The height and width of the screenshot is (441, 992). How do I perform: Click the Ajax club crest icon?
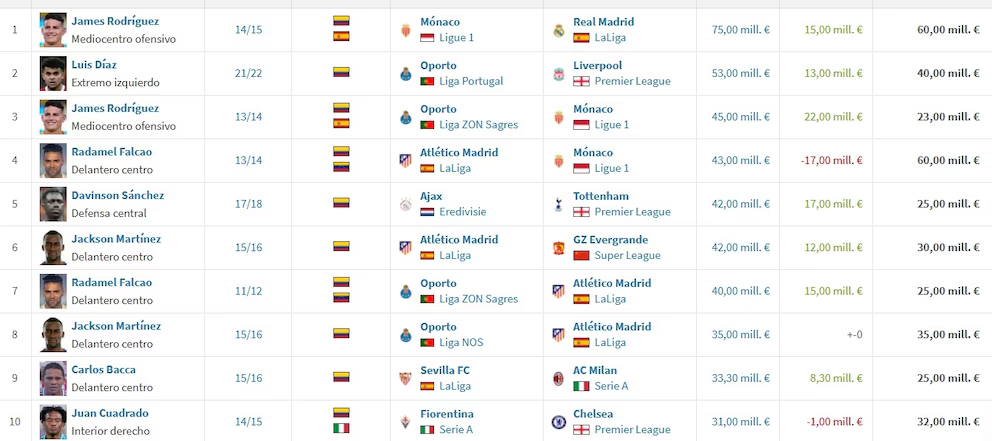(406, 204)
